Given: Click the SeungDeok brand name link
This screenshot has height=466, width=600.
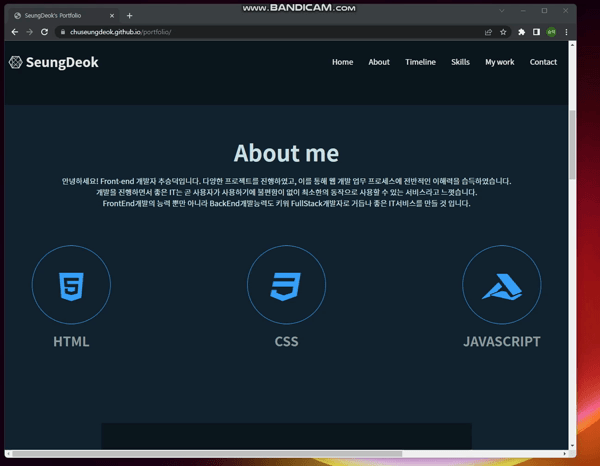Looking at the screenshot, I should [62, 62].
